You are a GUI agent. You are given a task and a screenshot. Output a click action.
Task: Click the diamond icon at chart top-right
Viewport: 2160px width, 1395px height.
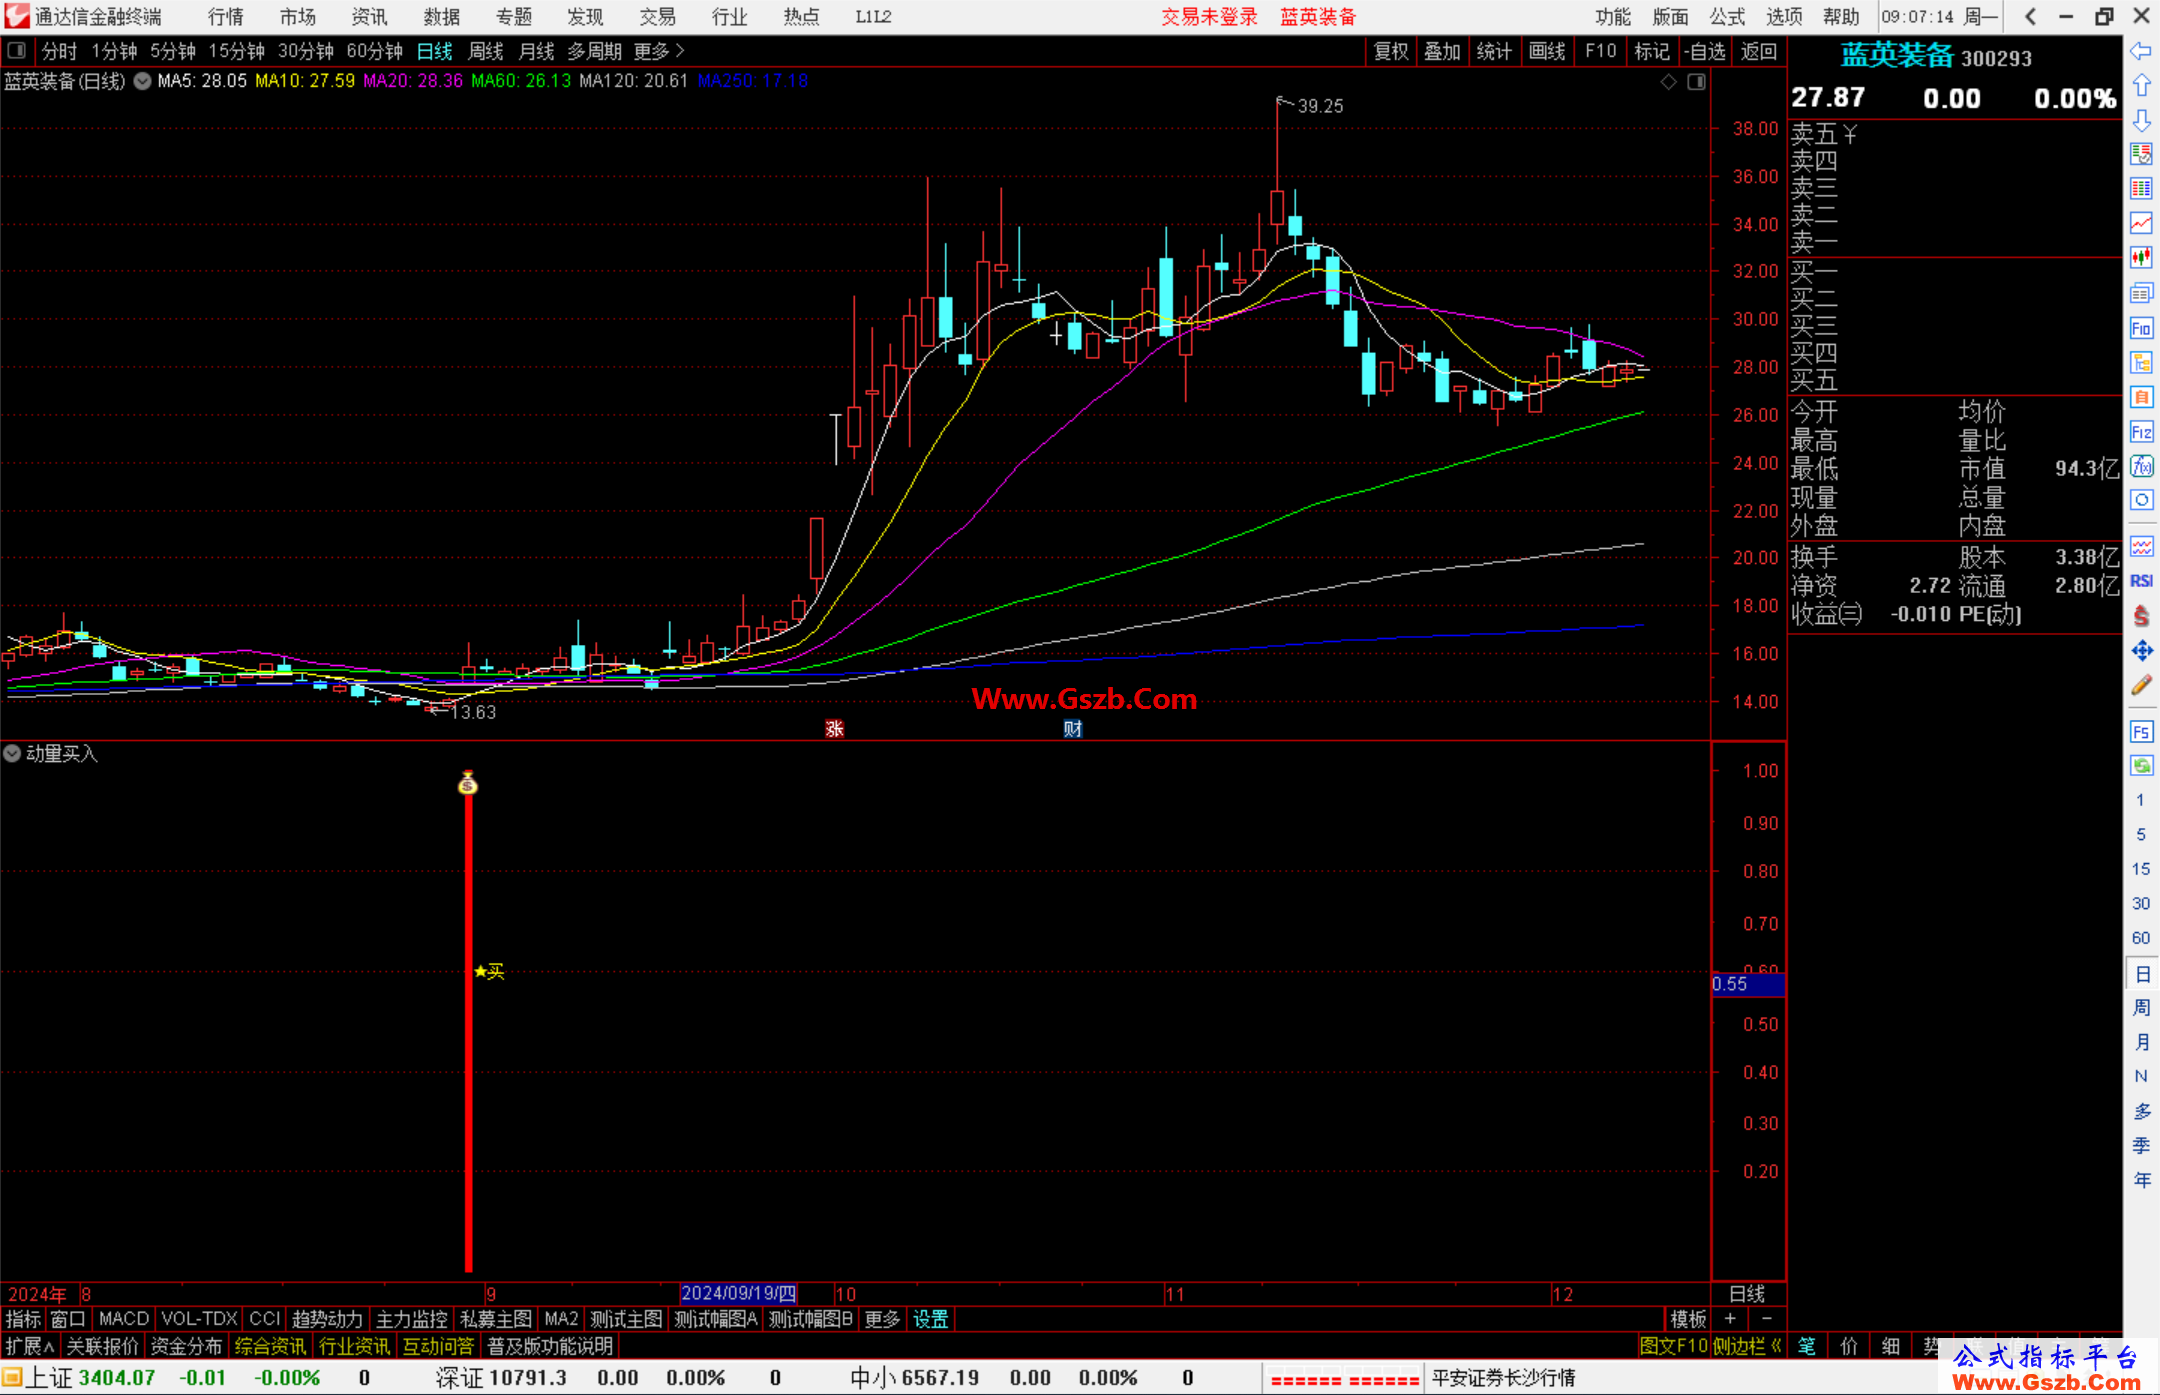click(1668, 82)
